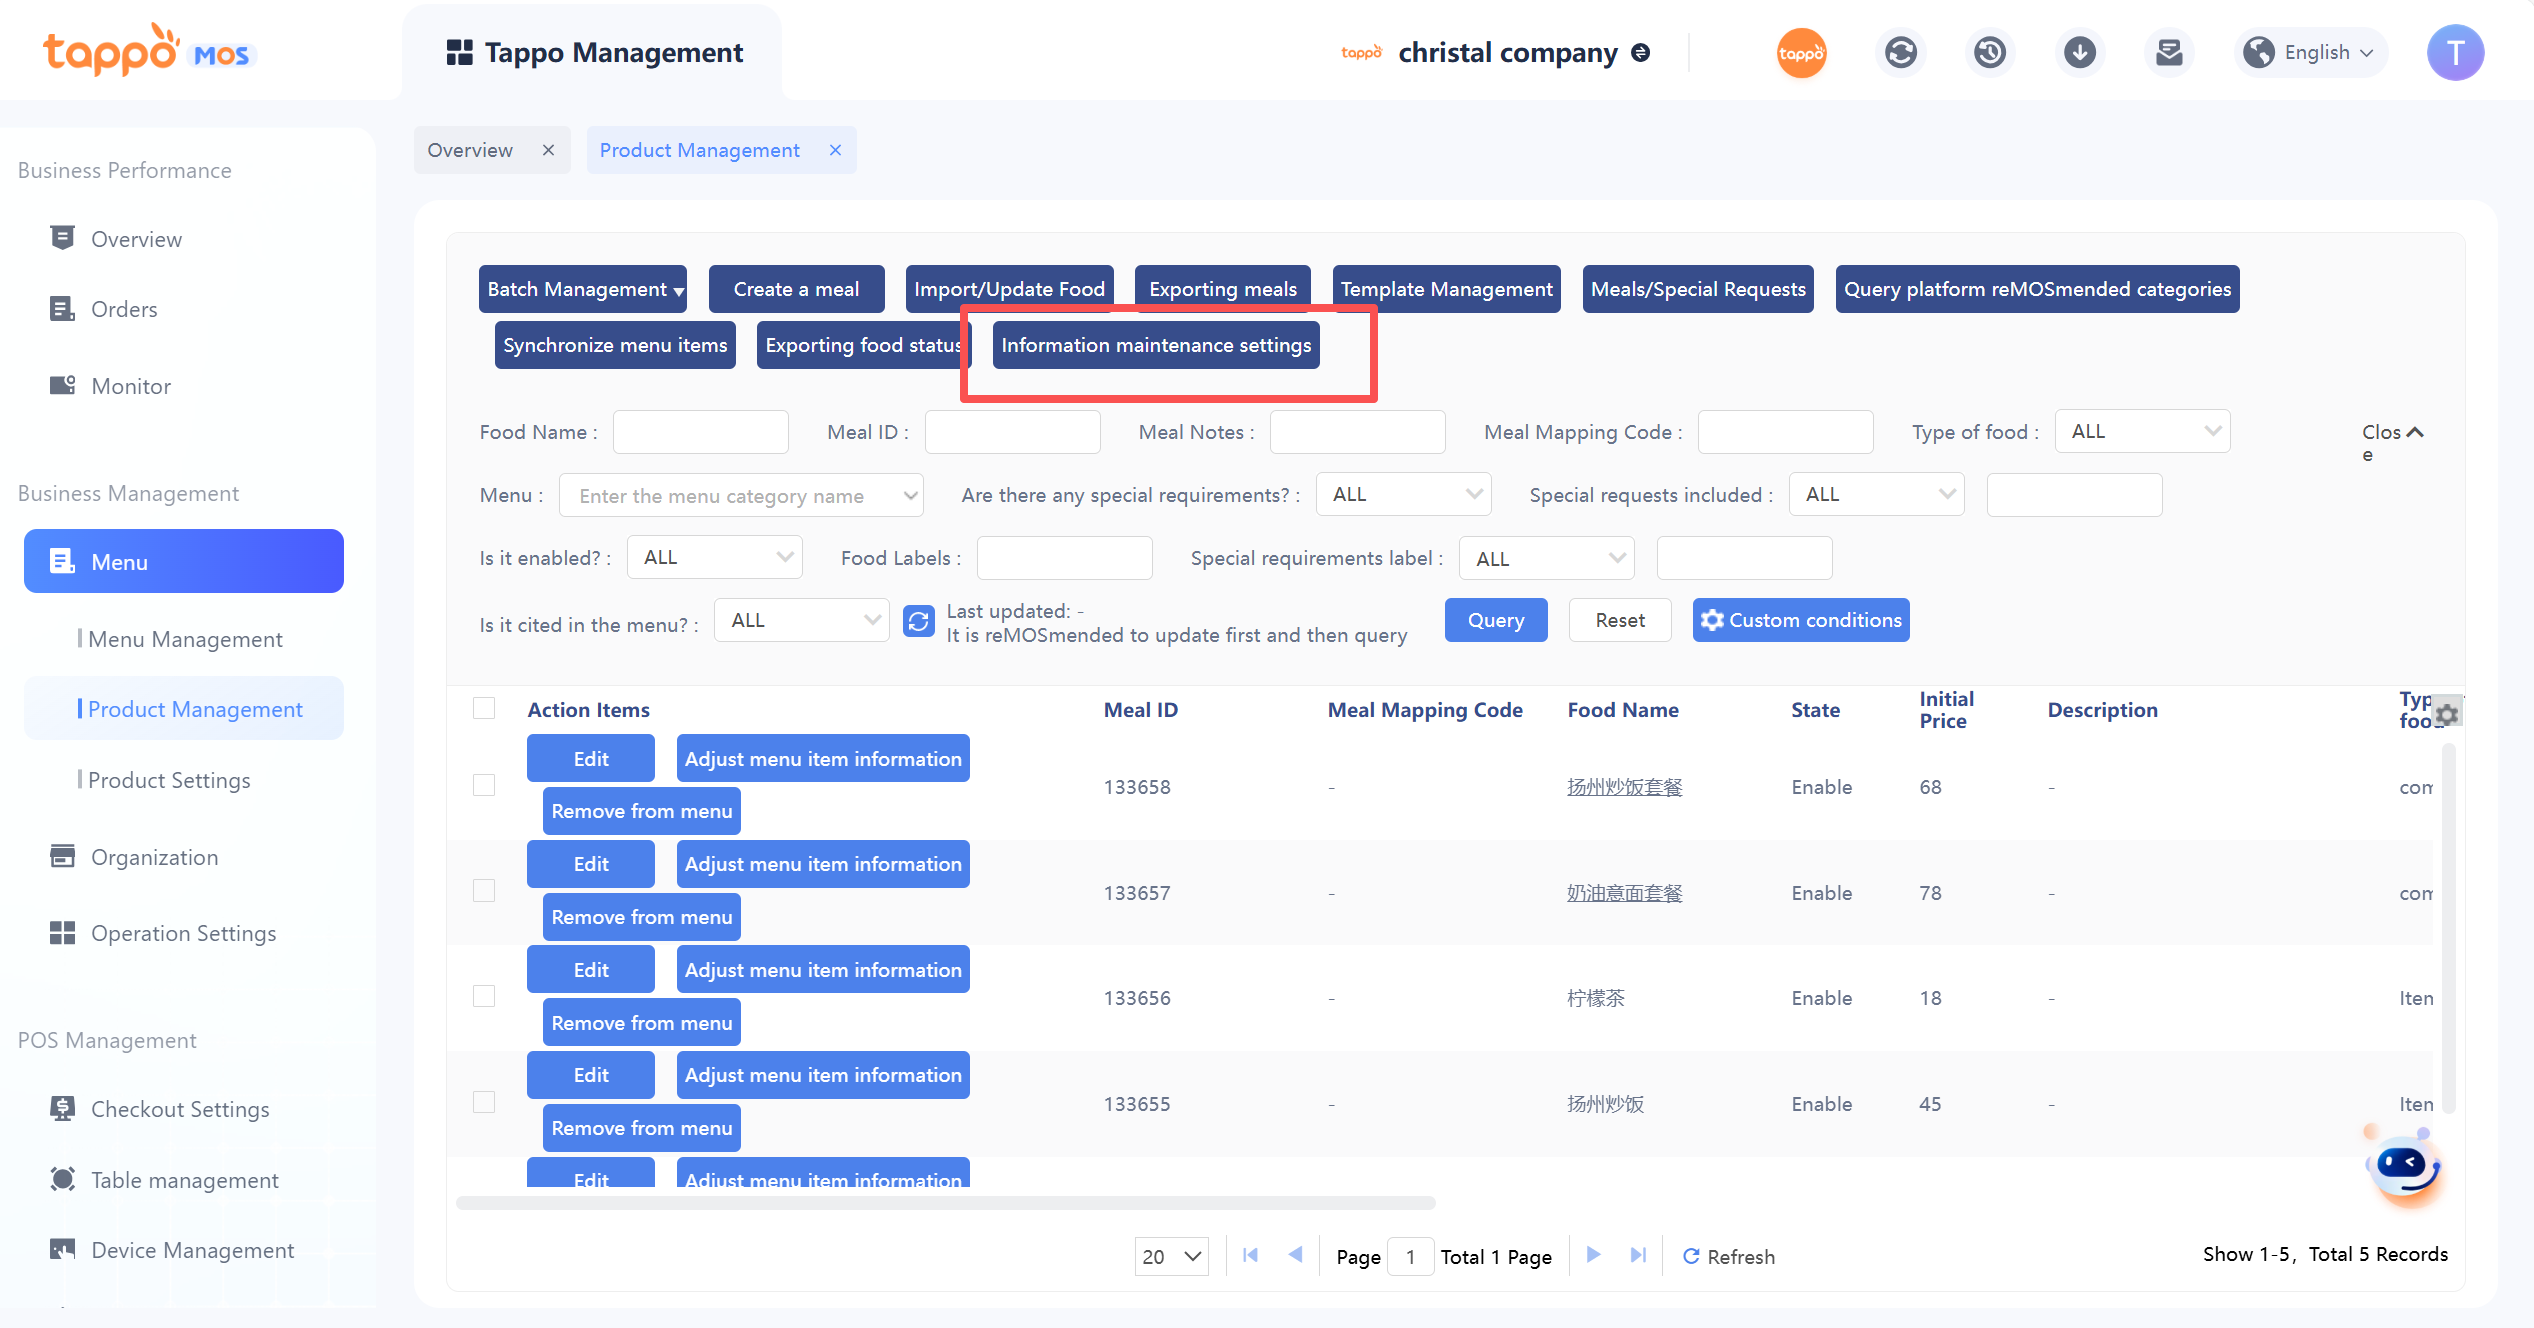This screenshot has width=2534, height=1328.
Task: Open the table column settings gear
Action: point(2446,714)
